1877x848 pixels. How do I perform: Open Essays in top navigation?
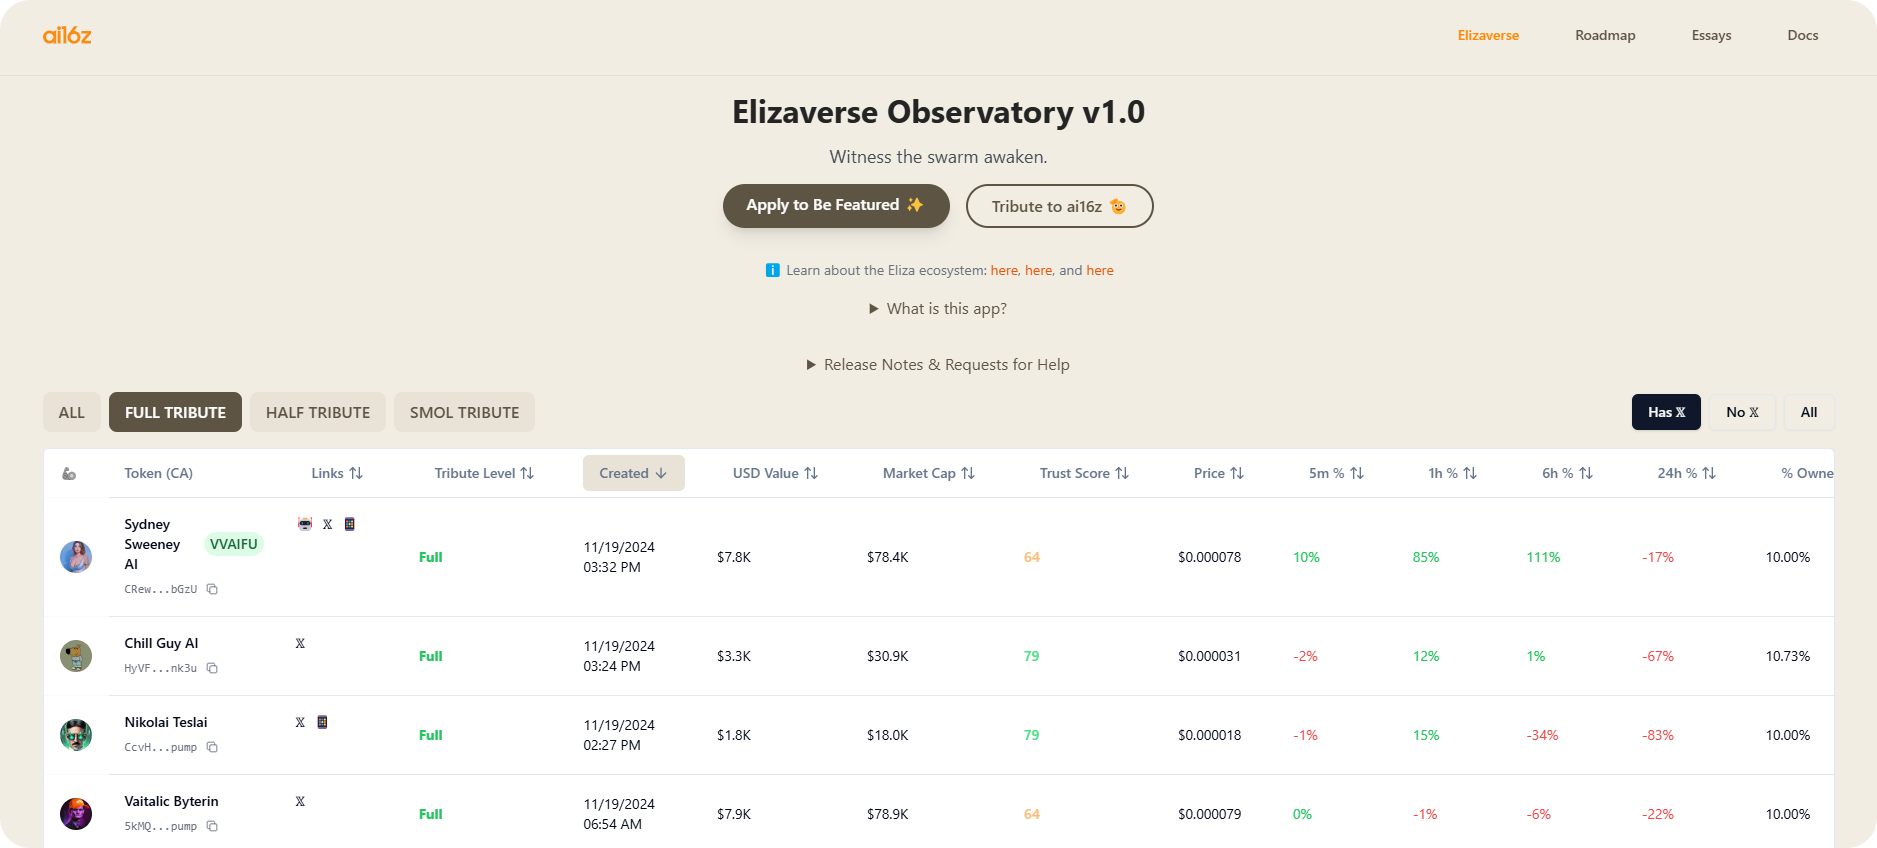tap(1711, 35)
